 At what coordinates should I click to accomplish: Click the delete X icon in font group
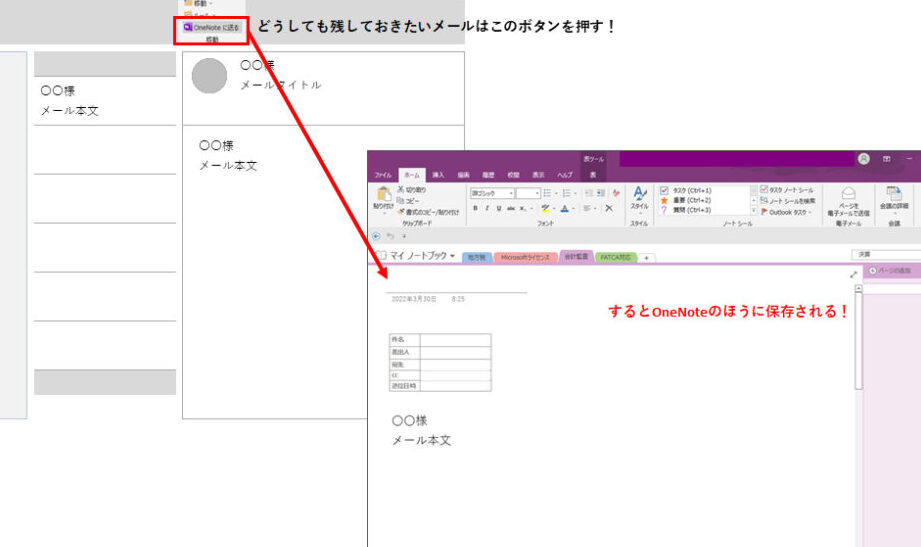tap(609, 209)
